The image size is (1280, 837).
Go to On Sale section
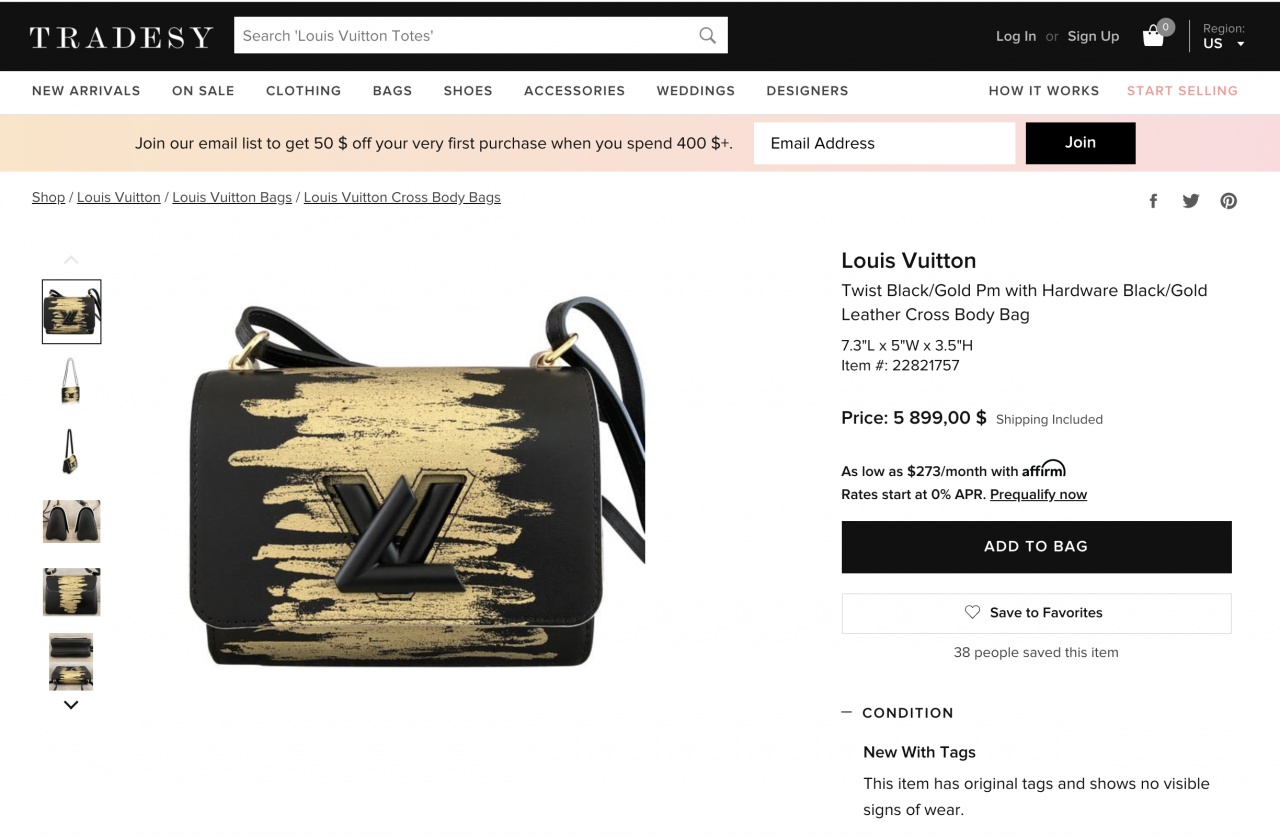point(203,91)
